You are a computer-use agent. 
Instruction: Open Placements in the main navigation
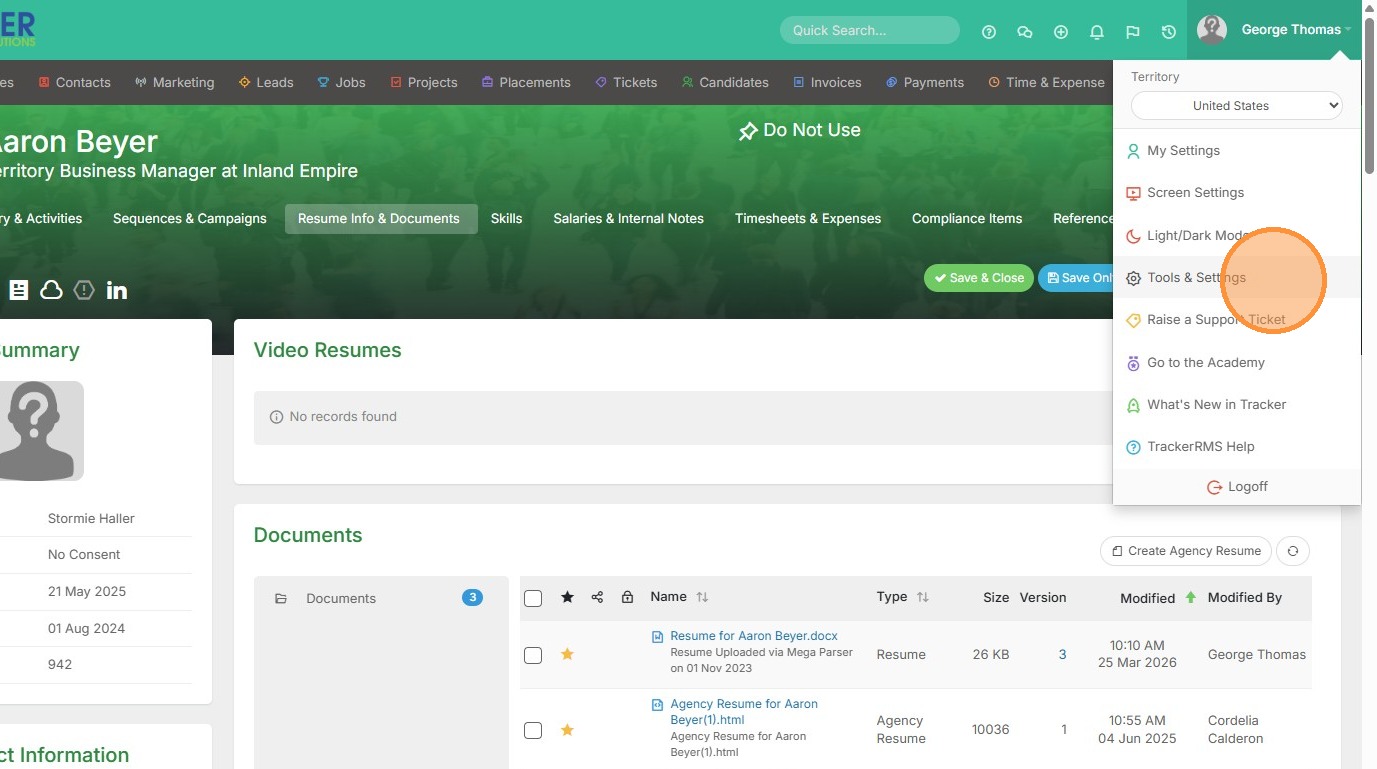click(x=526, y=83)
